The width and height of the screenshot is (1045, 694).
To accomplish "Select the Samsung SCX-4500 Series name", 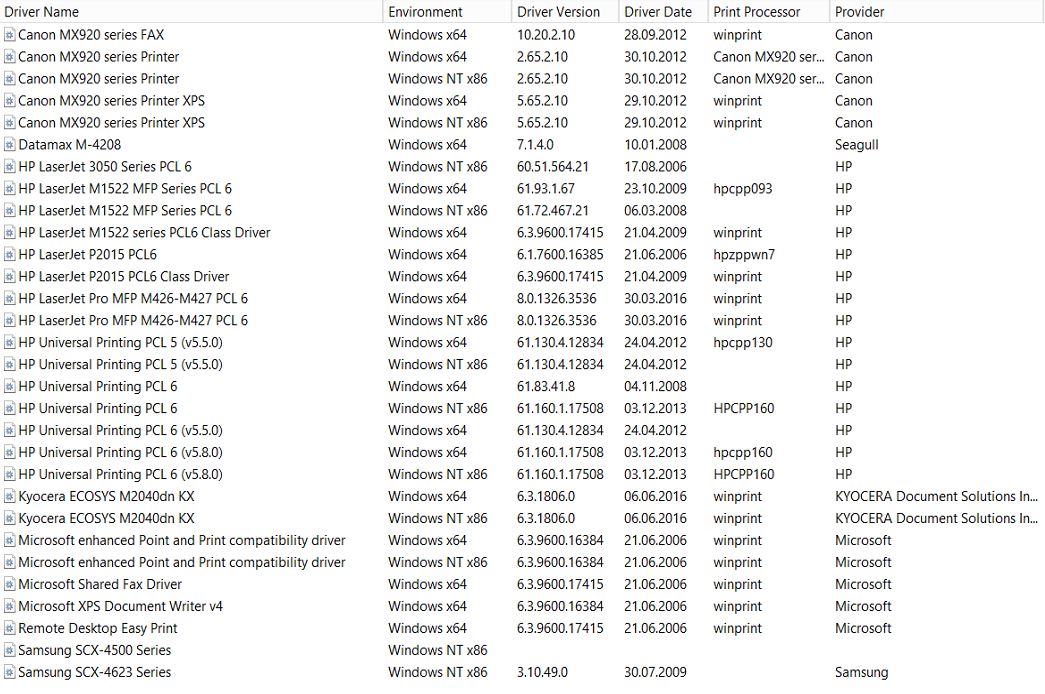I will [95, 651].
